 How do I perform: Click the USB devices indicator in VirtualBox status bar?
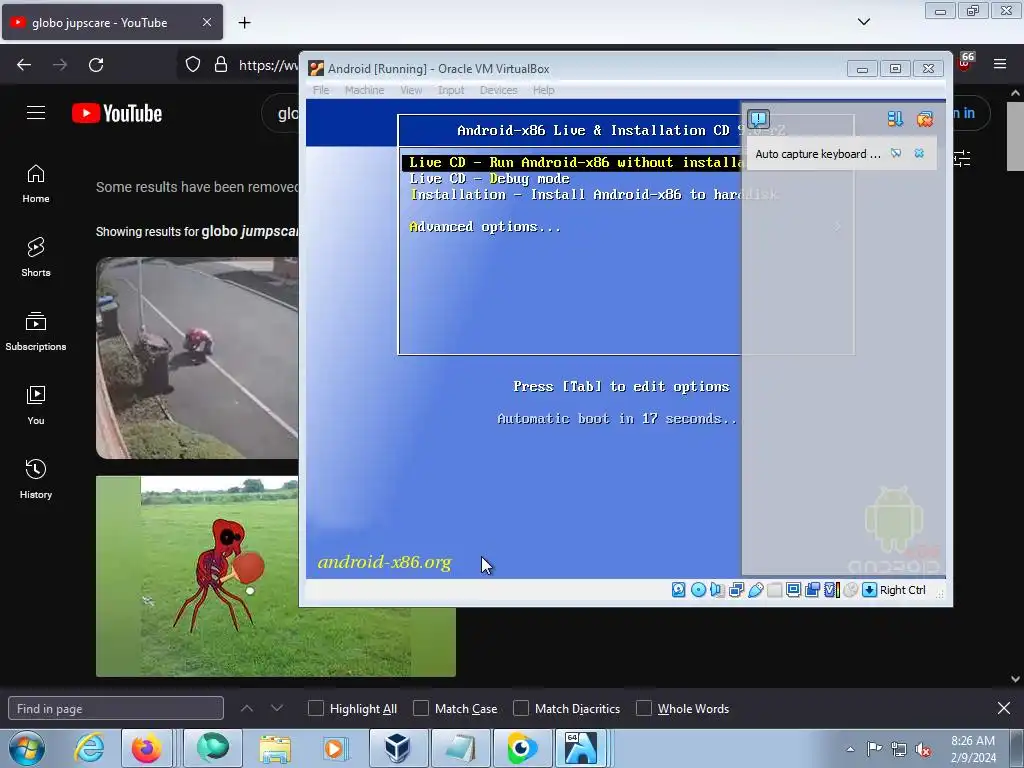756,590
